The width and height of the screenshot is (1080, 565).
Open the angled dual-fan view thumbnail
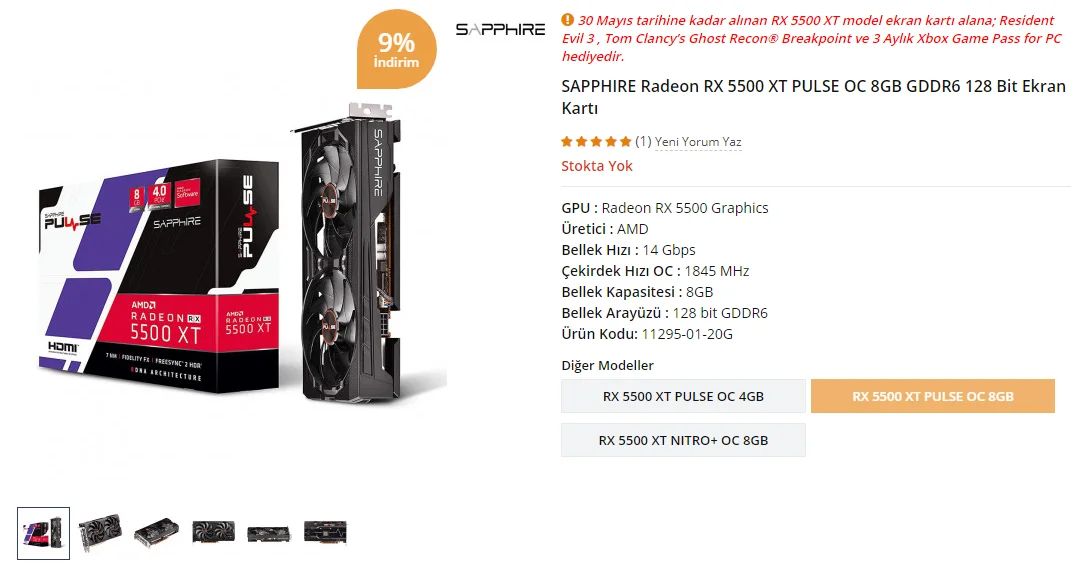point(100,532)
